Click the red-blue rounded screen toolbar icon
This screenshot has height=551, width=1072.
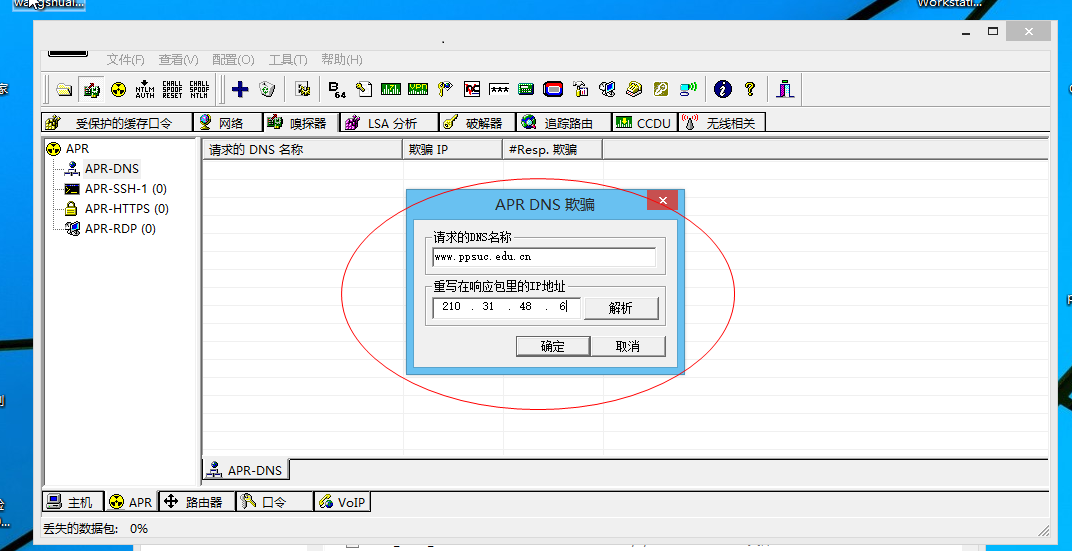[553, 89]
